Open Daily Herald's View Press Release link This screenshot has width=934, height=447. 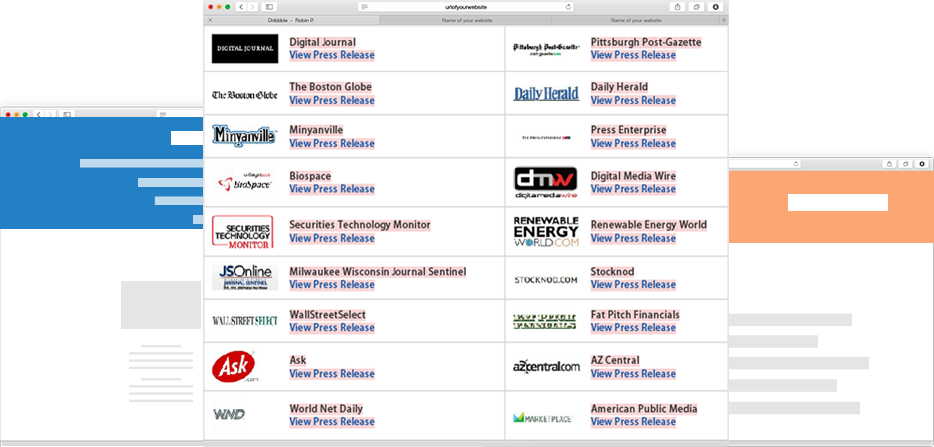[633, 100]
